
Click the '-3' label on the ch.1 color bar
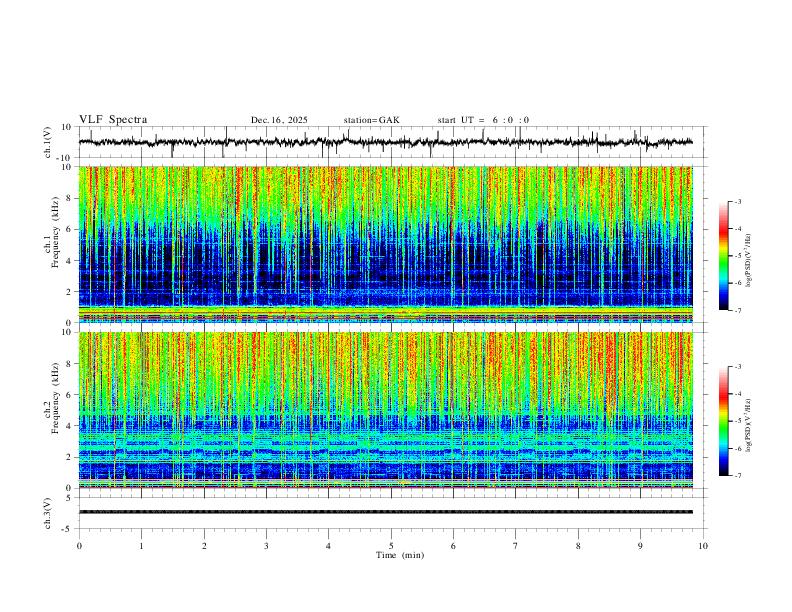pyautogui.click(x=738, y=201)
